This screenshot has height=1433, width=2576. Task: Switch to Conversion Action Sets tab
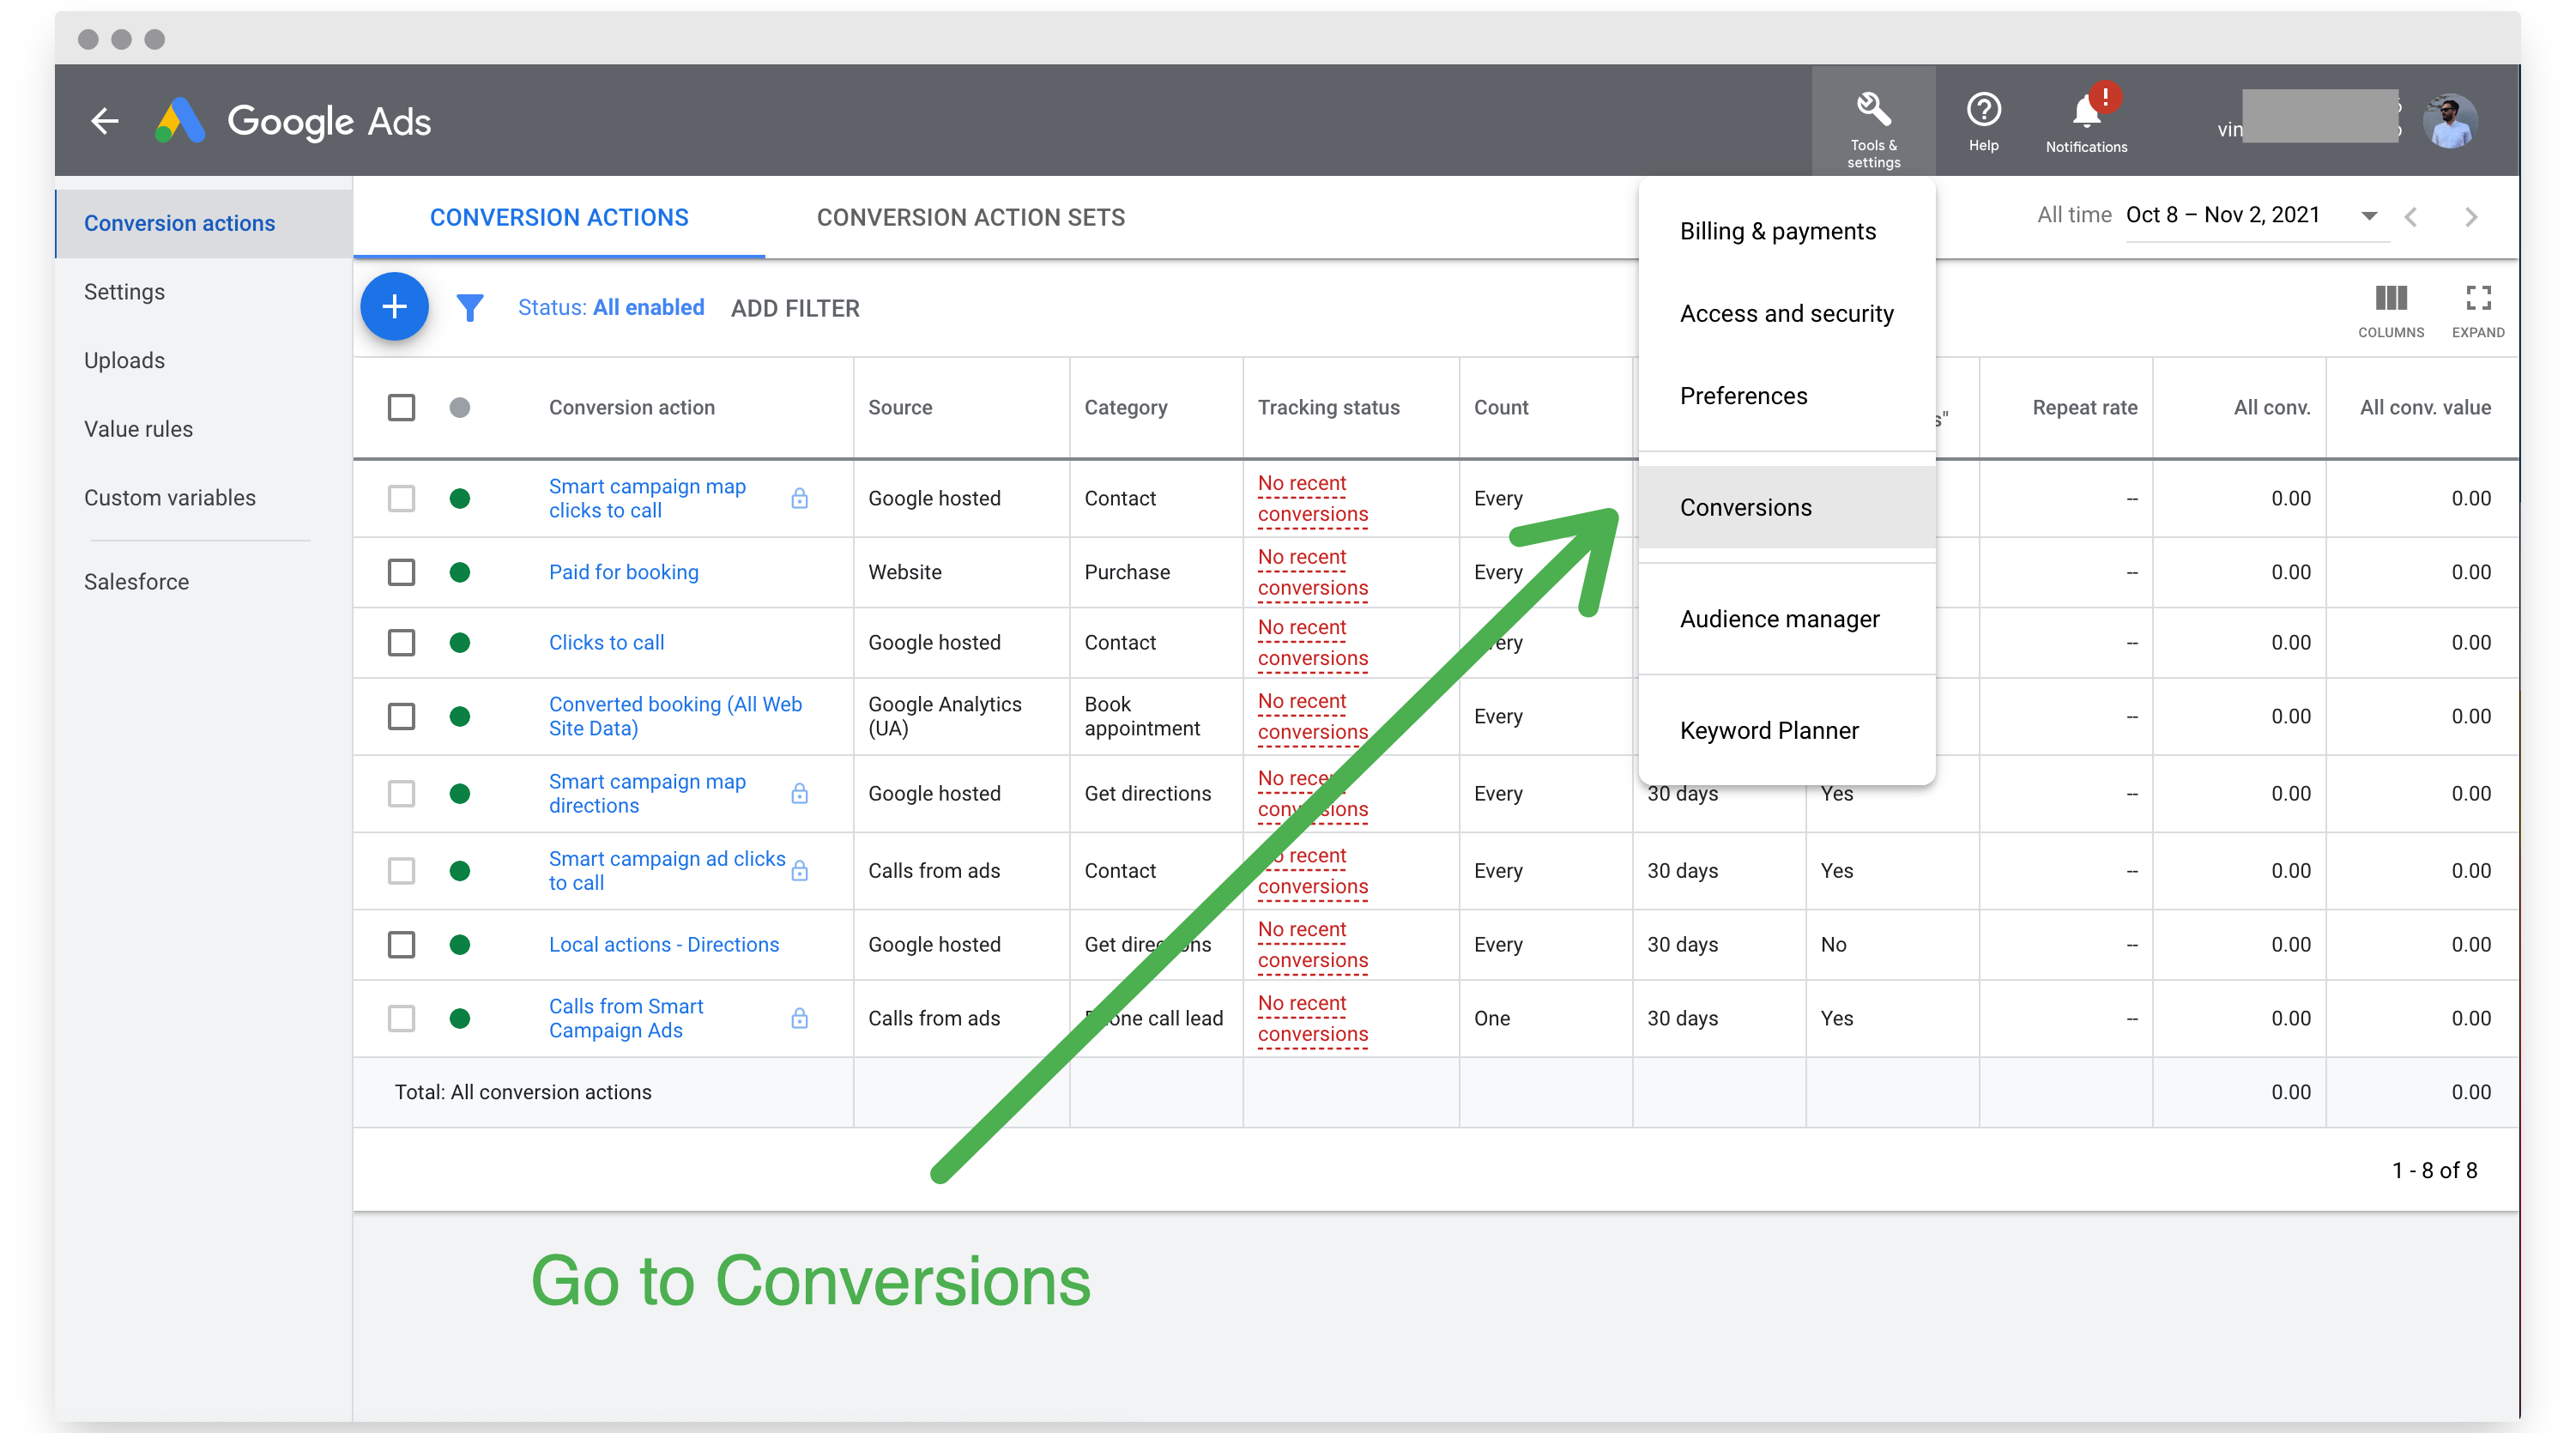[970, 217]
